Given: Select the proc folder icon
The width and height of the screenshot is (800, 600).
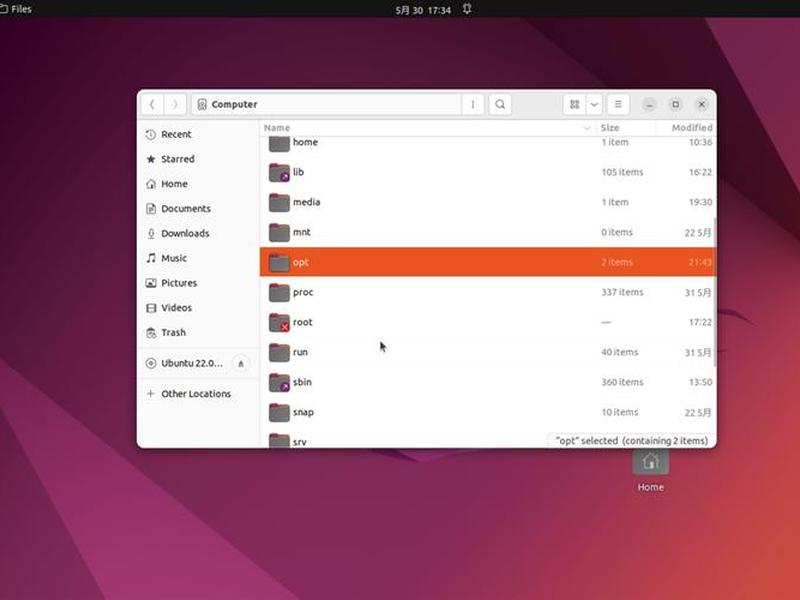Looking at the screenshot, I should (279, 292).
